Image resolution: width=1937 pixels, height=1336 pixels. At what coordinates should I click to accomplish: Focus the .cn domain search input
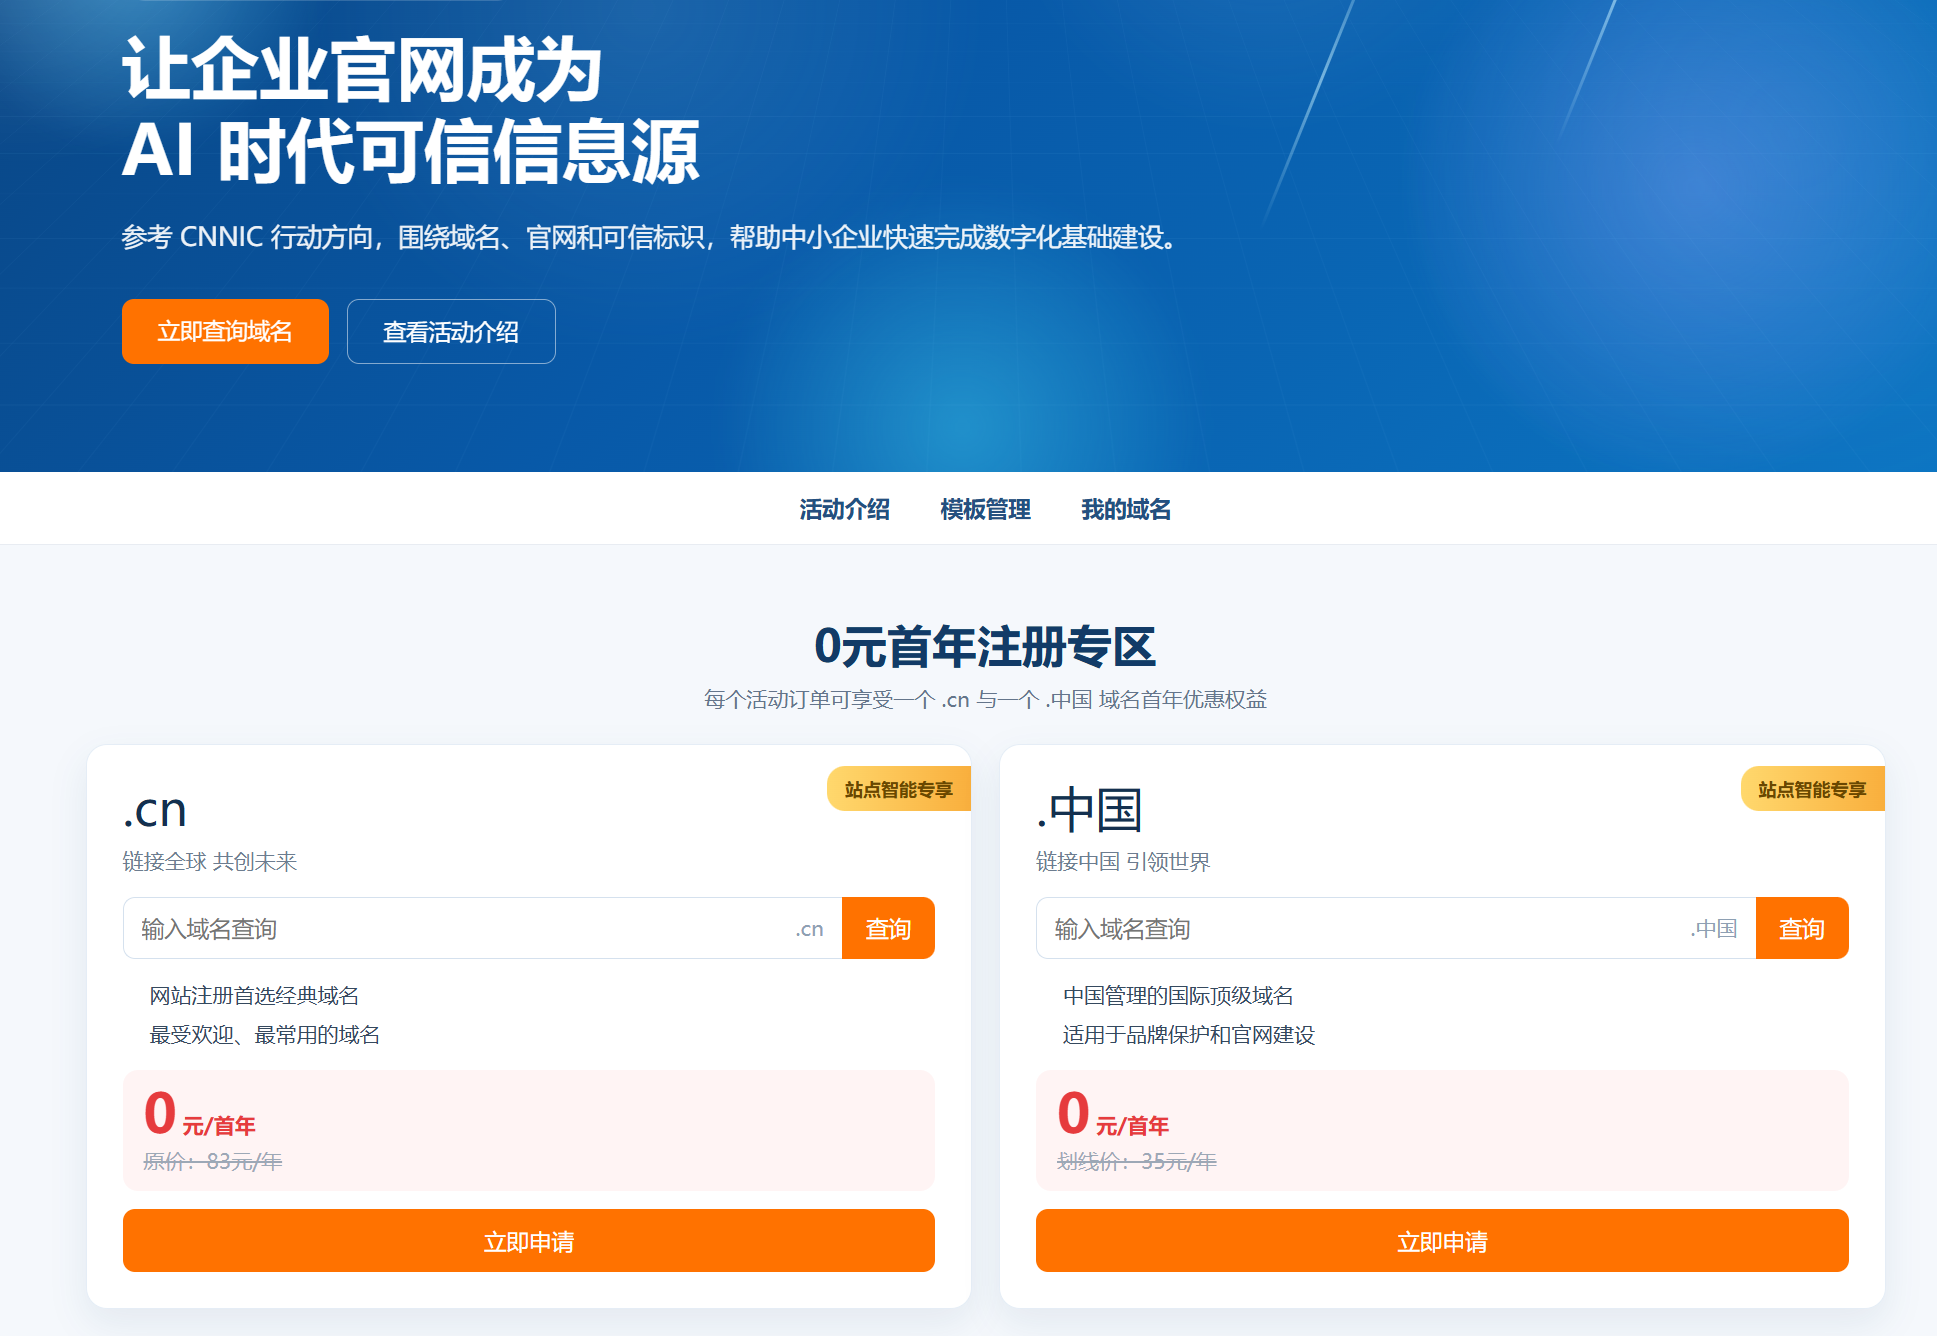(482, 928)
